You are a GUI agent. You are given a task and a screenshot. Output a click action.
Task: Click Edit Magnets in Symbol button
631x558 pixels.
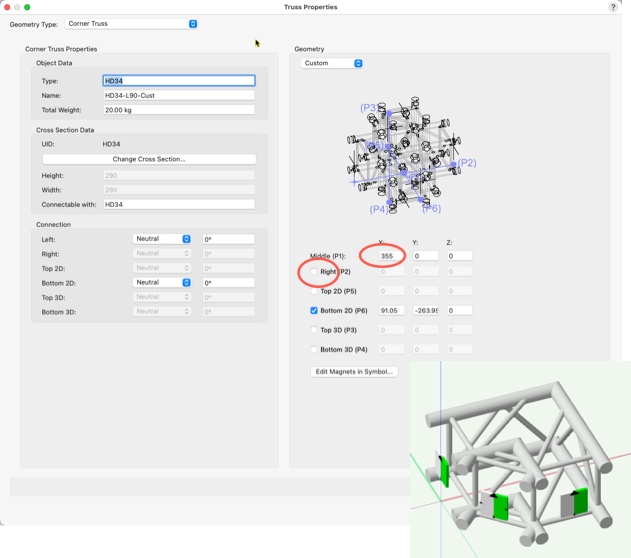point(355,372)
